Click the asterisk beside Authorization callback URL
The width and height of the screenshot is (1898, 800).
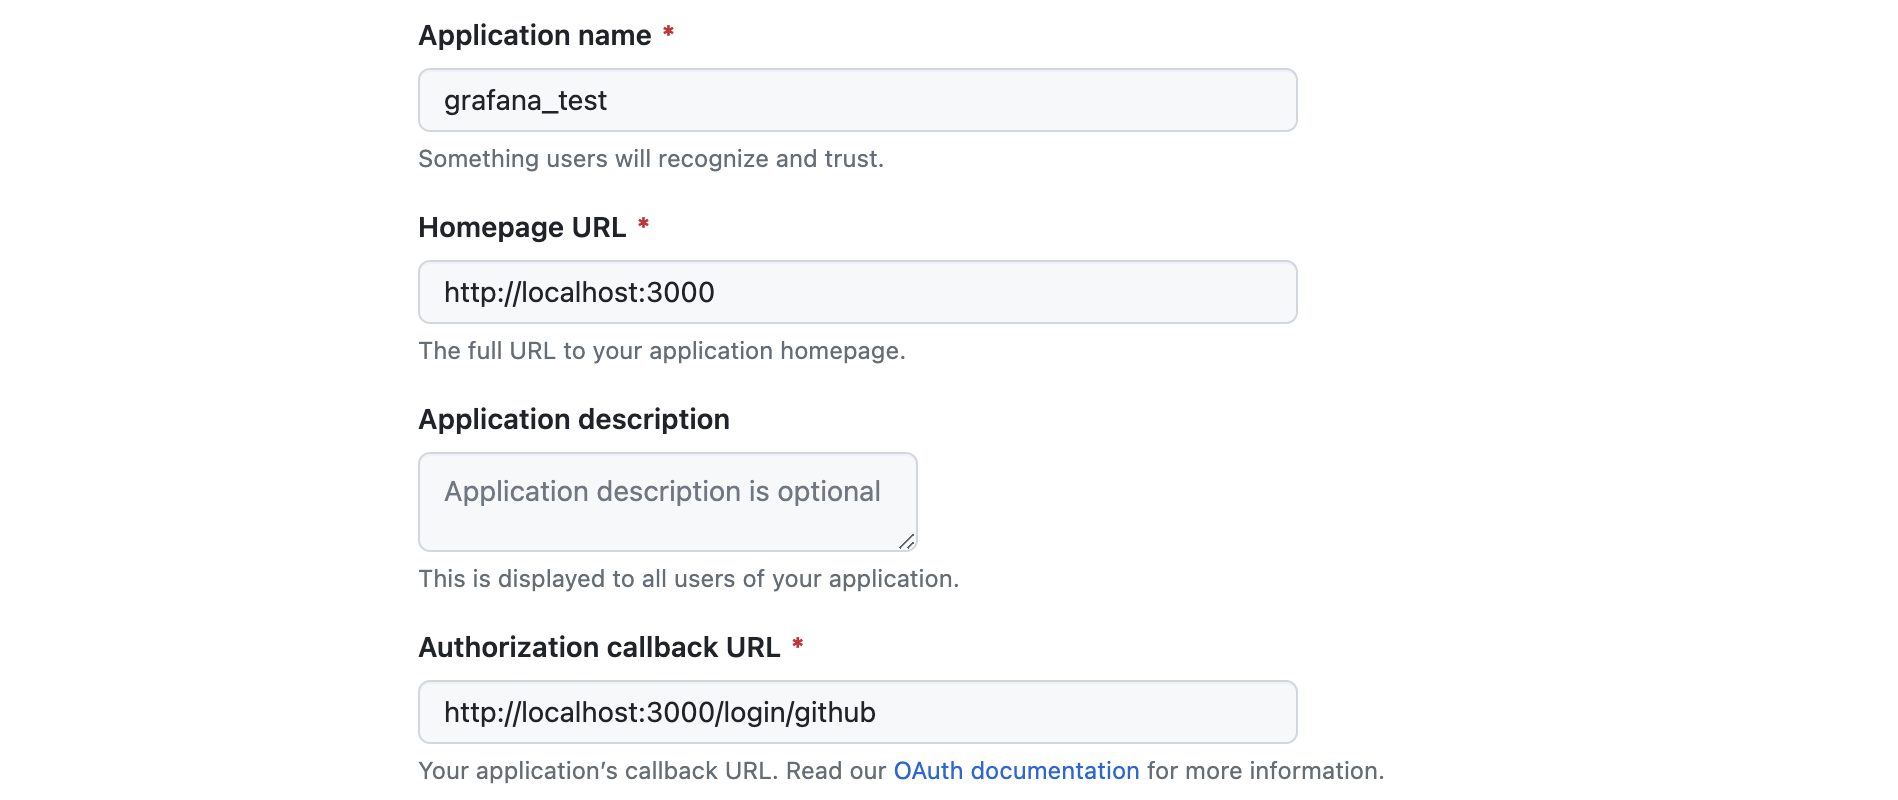(797, 645)
